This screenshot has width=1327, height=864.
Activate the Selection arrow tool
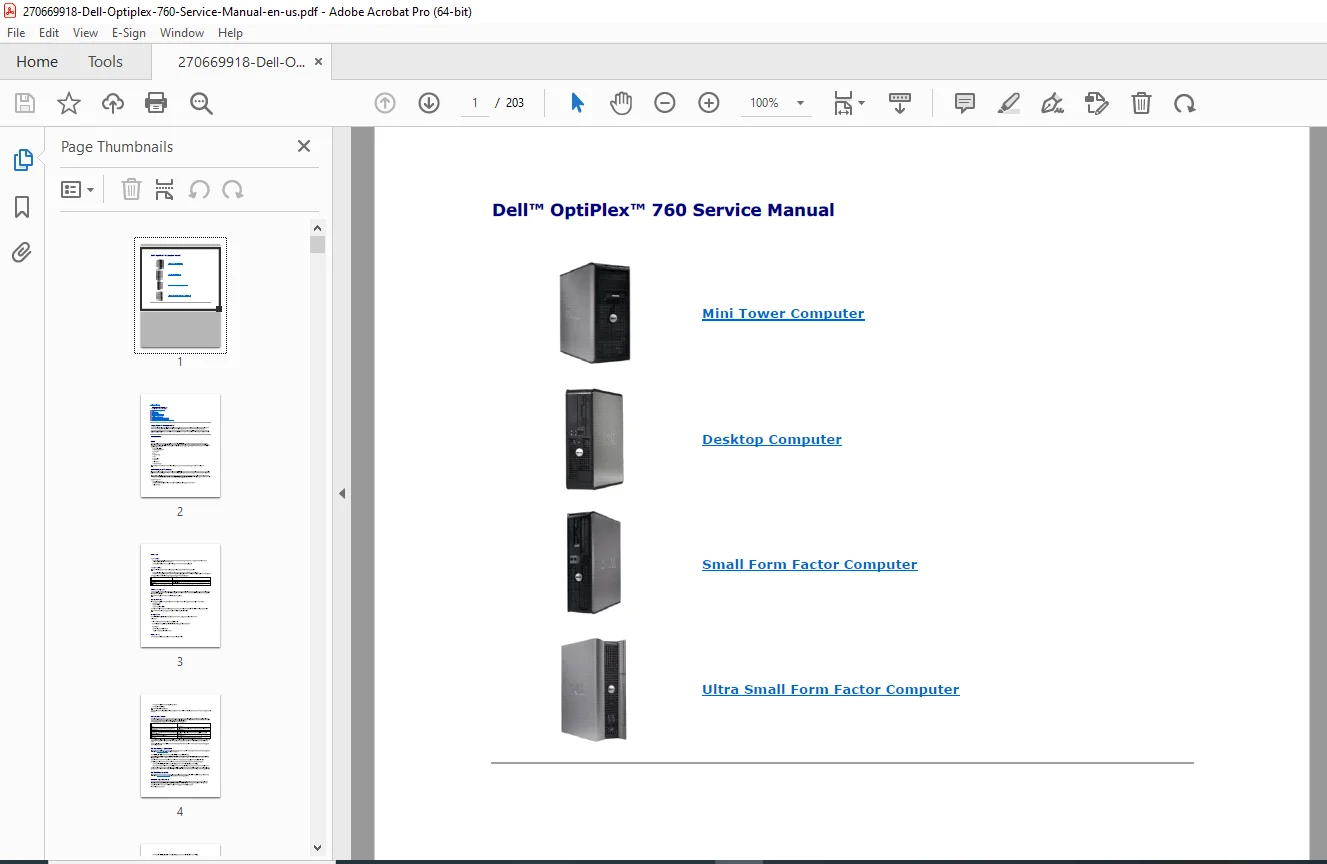(x=577, y=103)
